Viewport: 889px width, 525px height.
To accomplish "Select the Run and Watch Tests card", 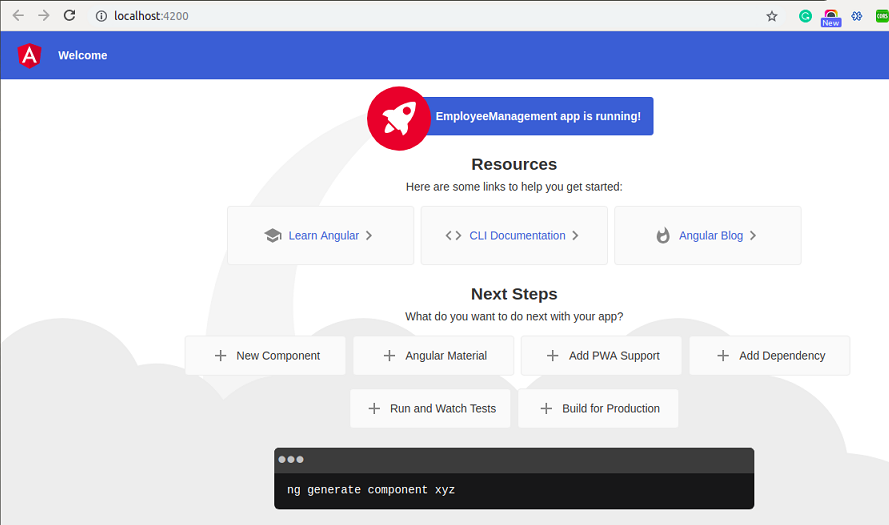I will pyautogui.click(x=430, y=408).
